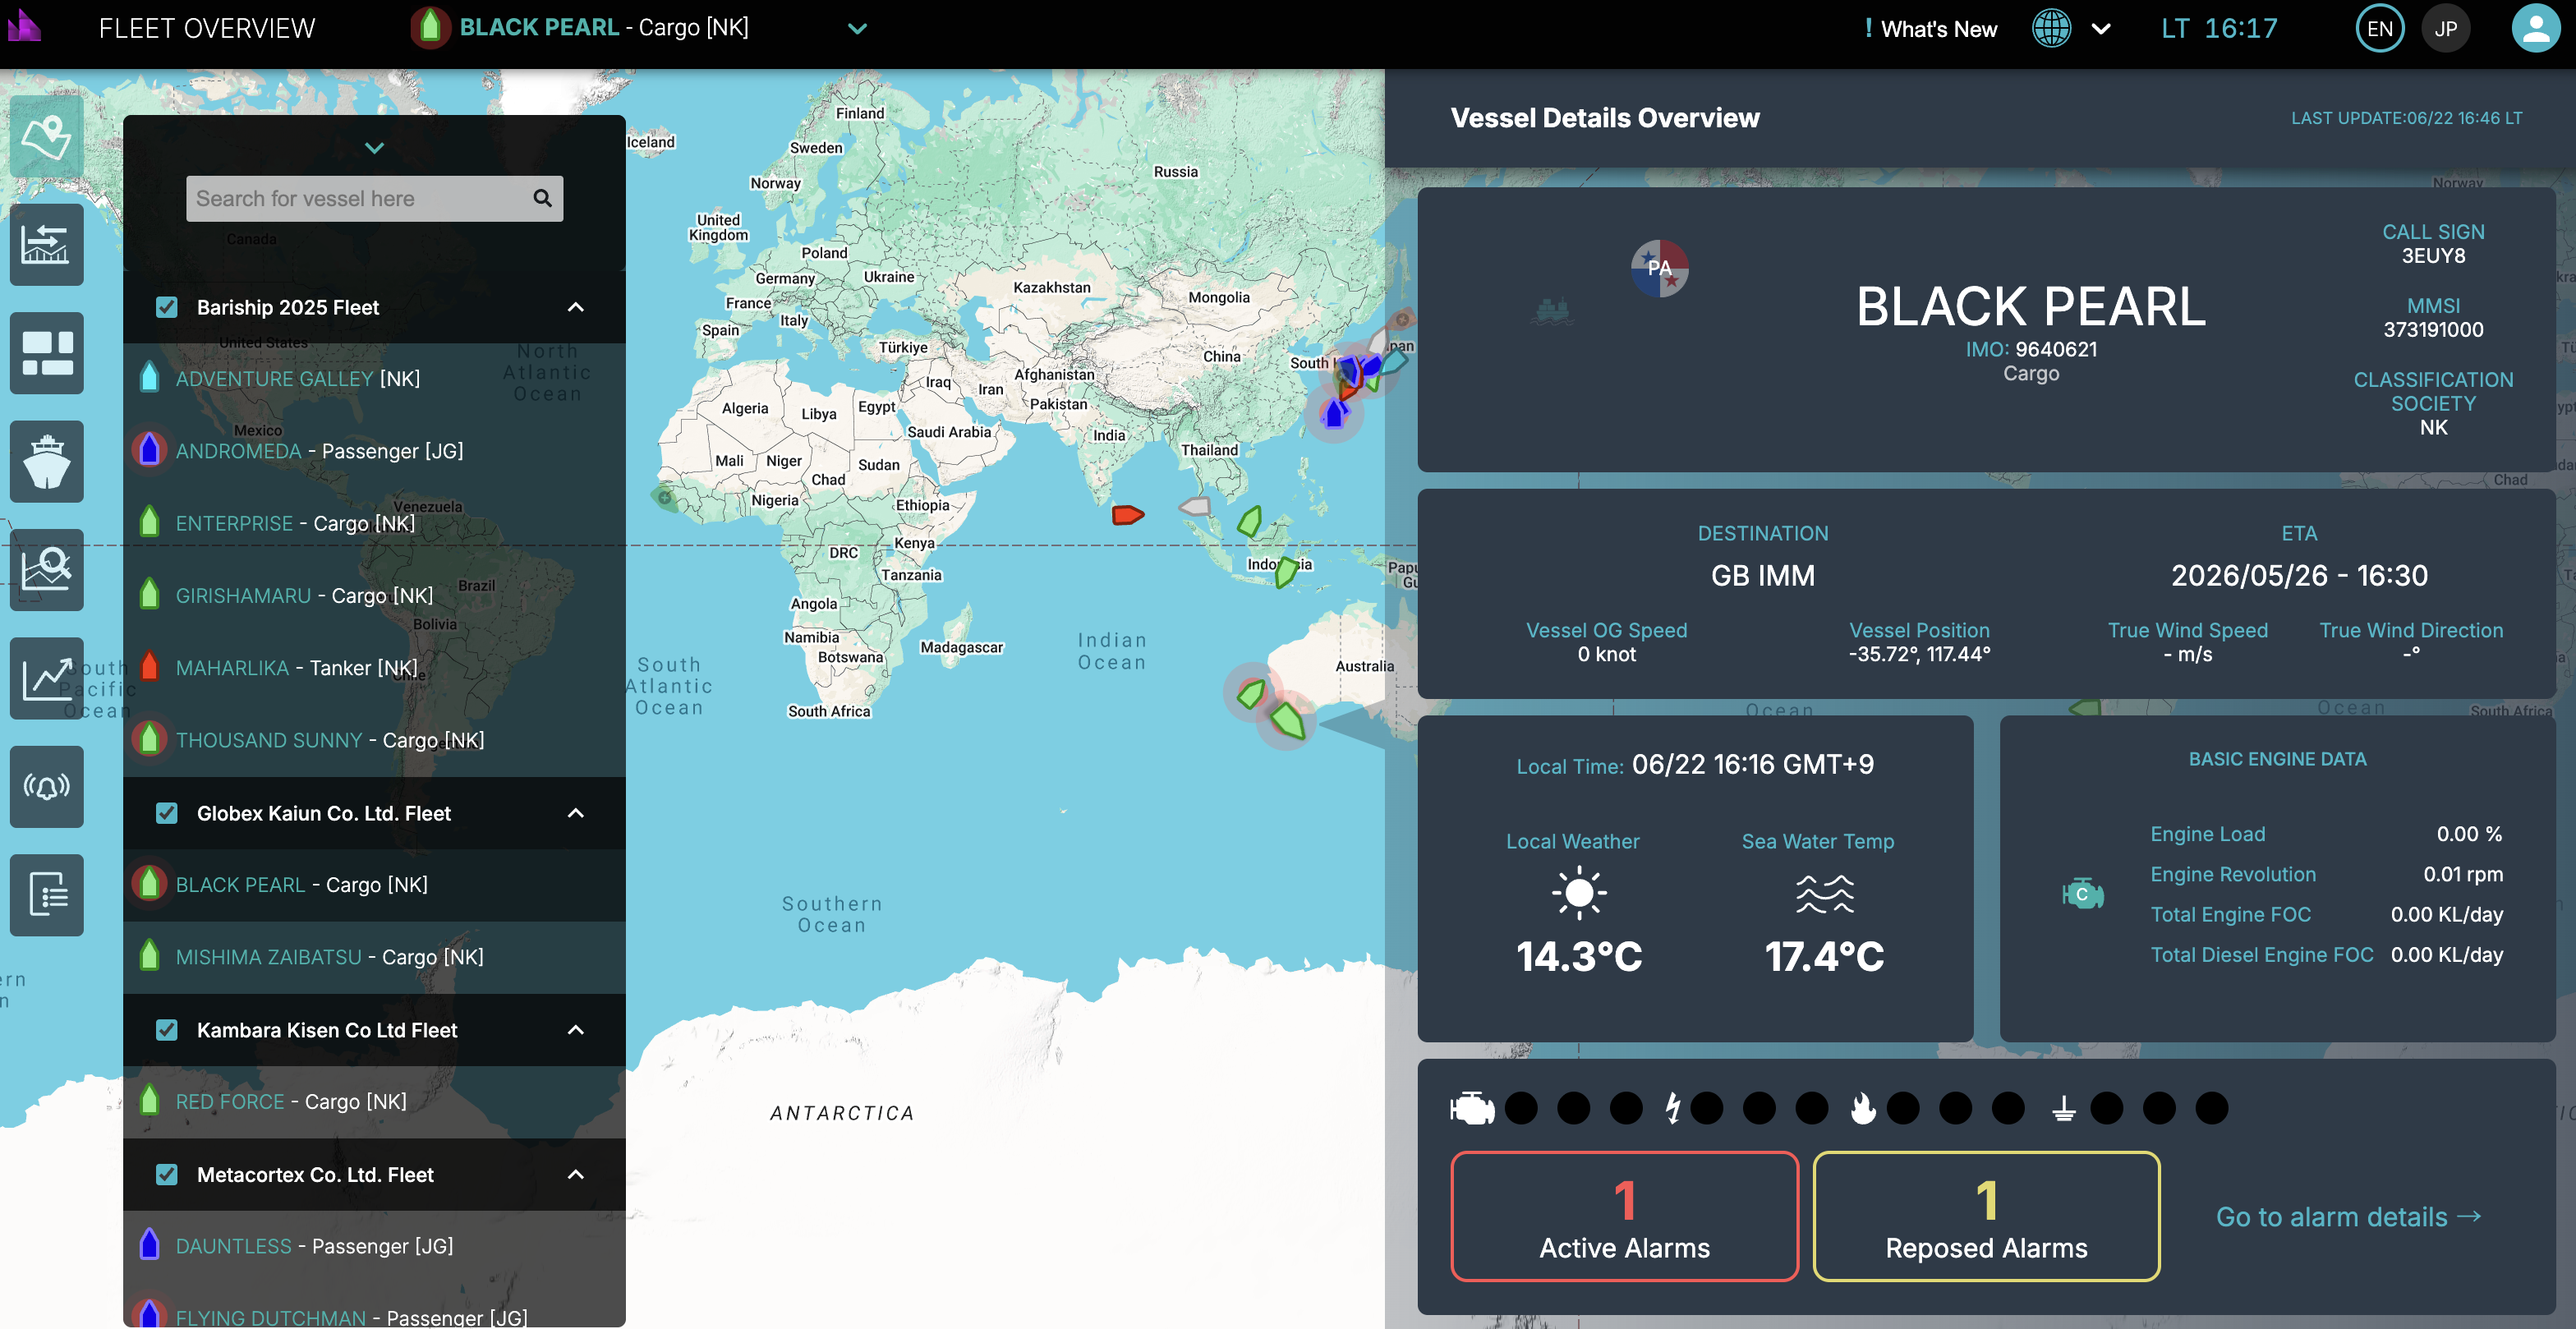Viewport: 2576px width, 1329px height.
Task: Collapse the Globex Kaiun Co. Ltd. Fleet group
Action: pyautogui.click(x=576, y=813)
